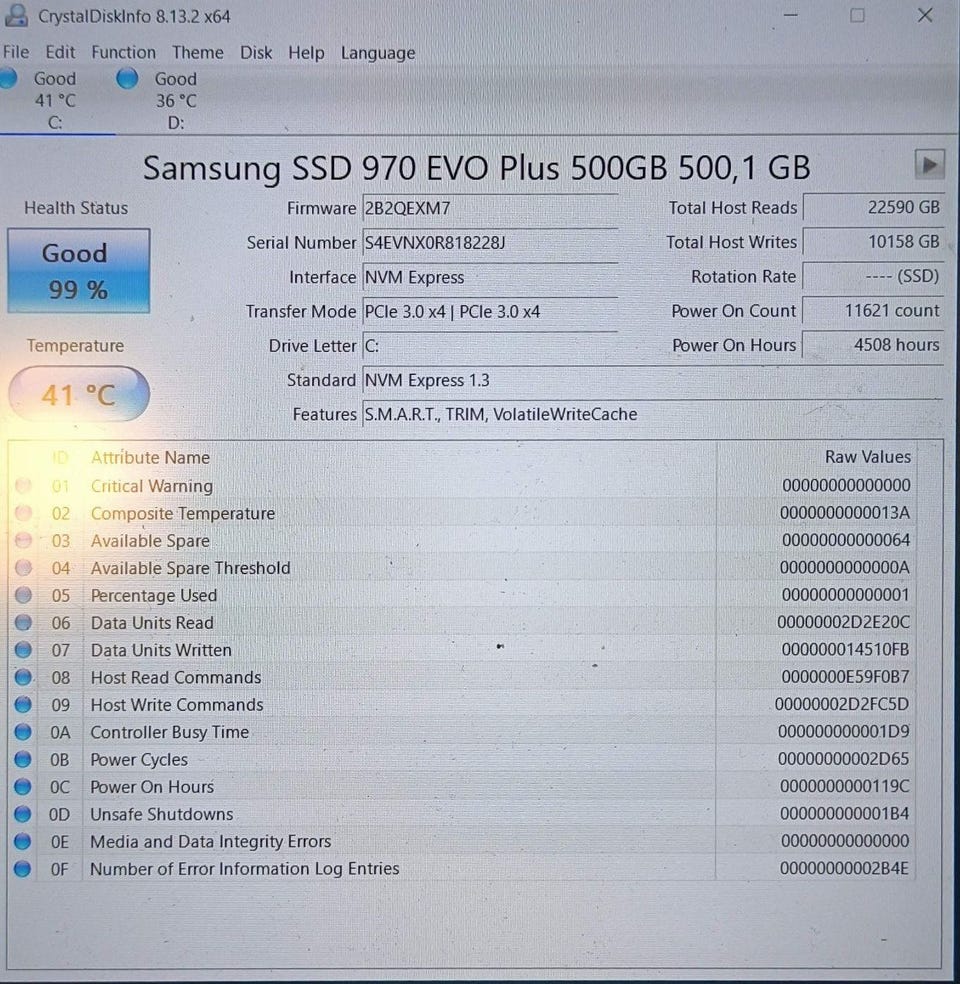
Task: Click the status orb for Host Write Commands
Action: point(23,704)
